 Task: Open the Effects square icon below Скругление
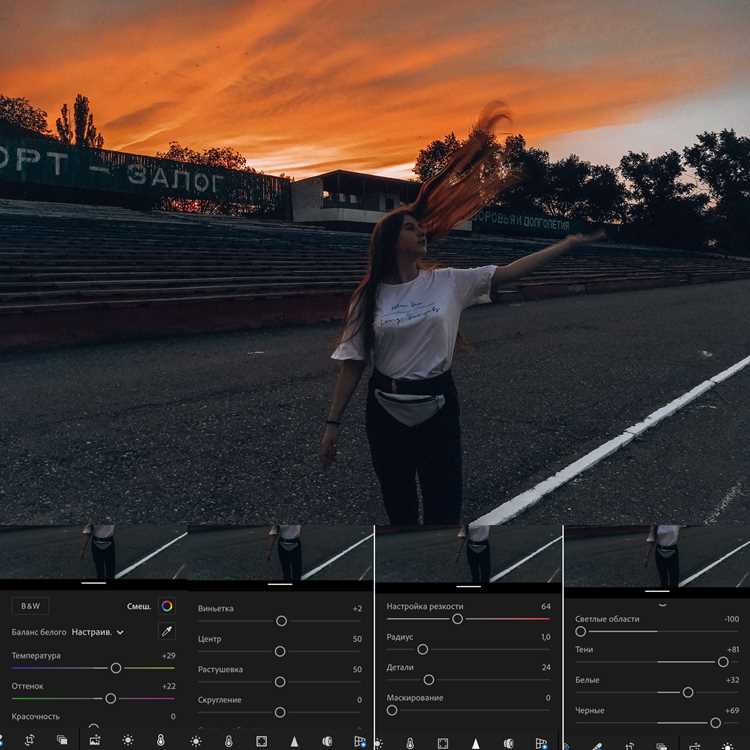pos(262,741)
